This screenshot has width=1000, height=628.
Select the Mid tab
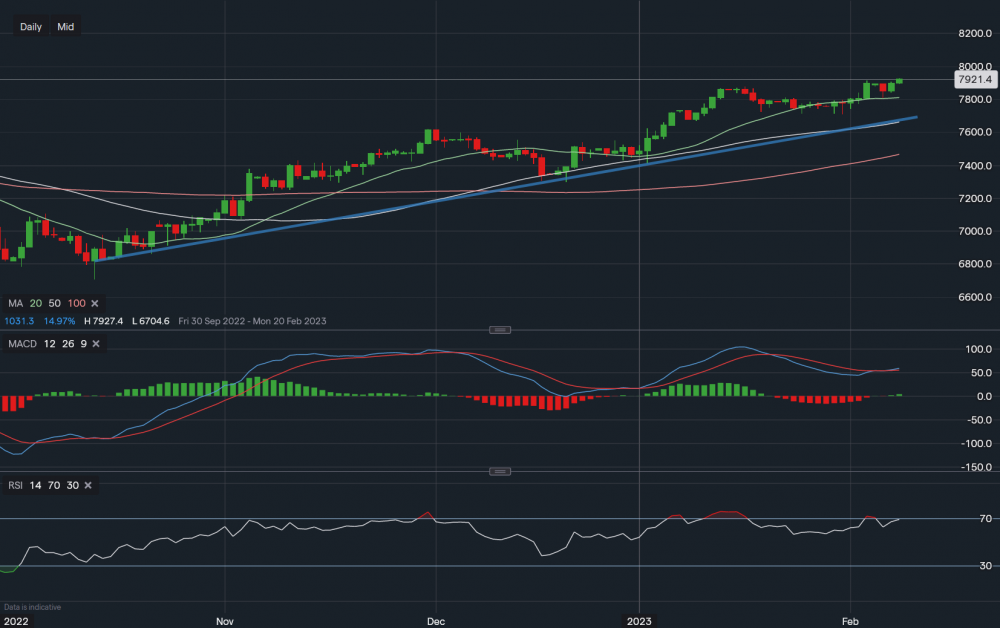click(65, 26)
